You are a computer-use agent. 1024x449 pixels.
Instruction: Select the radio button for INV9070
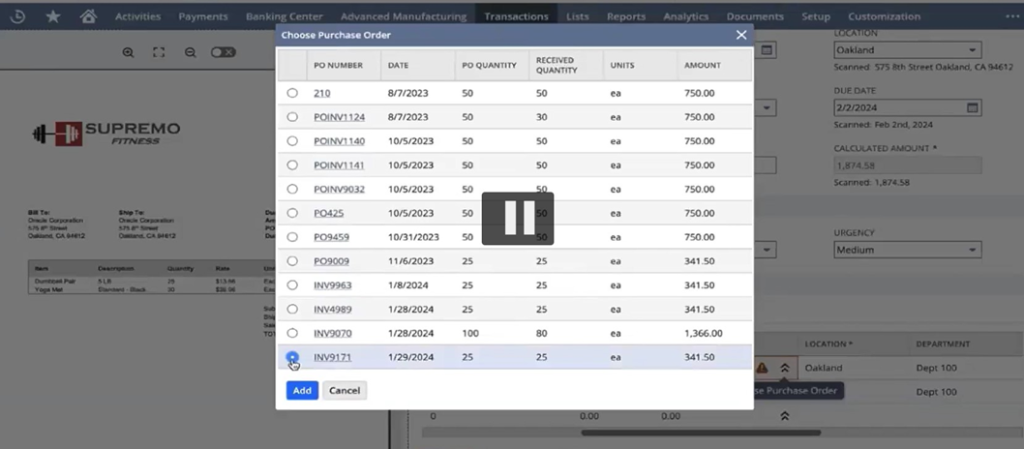pyautogui.click(x=292, y=333)
